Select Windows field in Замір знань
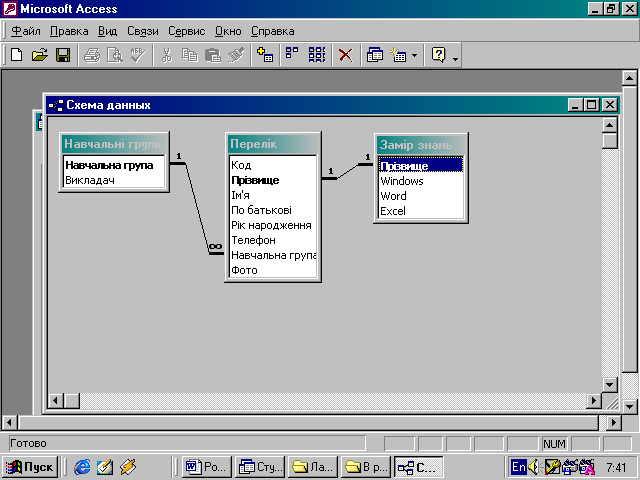Viewport: 640px width, 480px height. (x=421, y=181)
